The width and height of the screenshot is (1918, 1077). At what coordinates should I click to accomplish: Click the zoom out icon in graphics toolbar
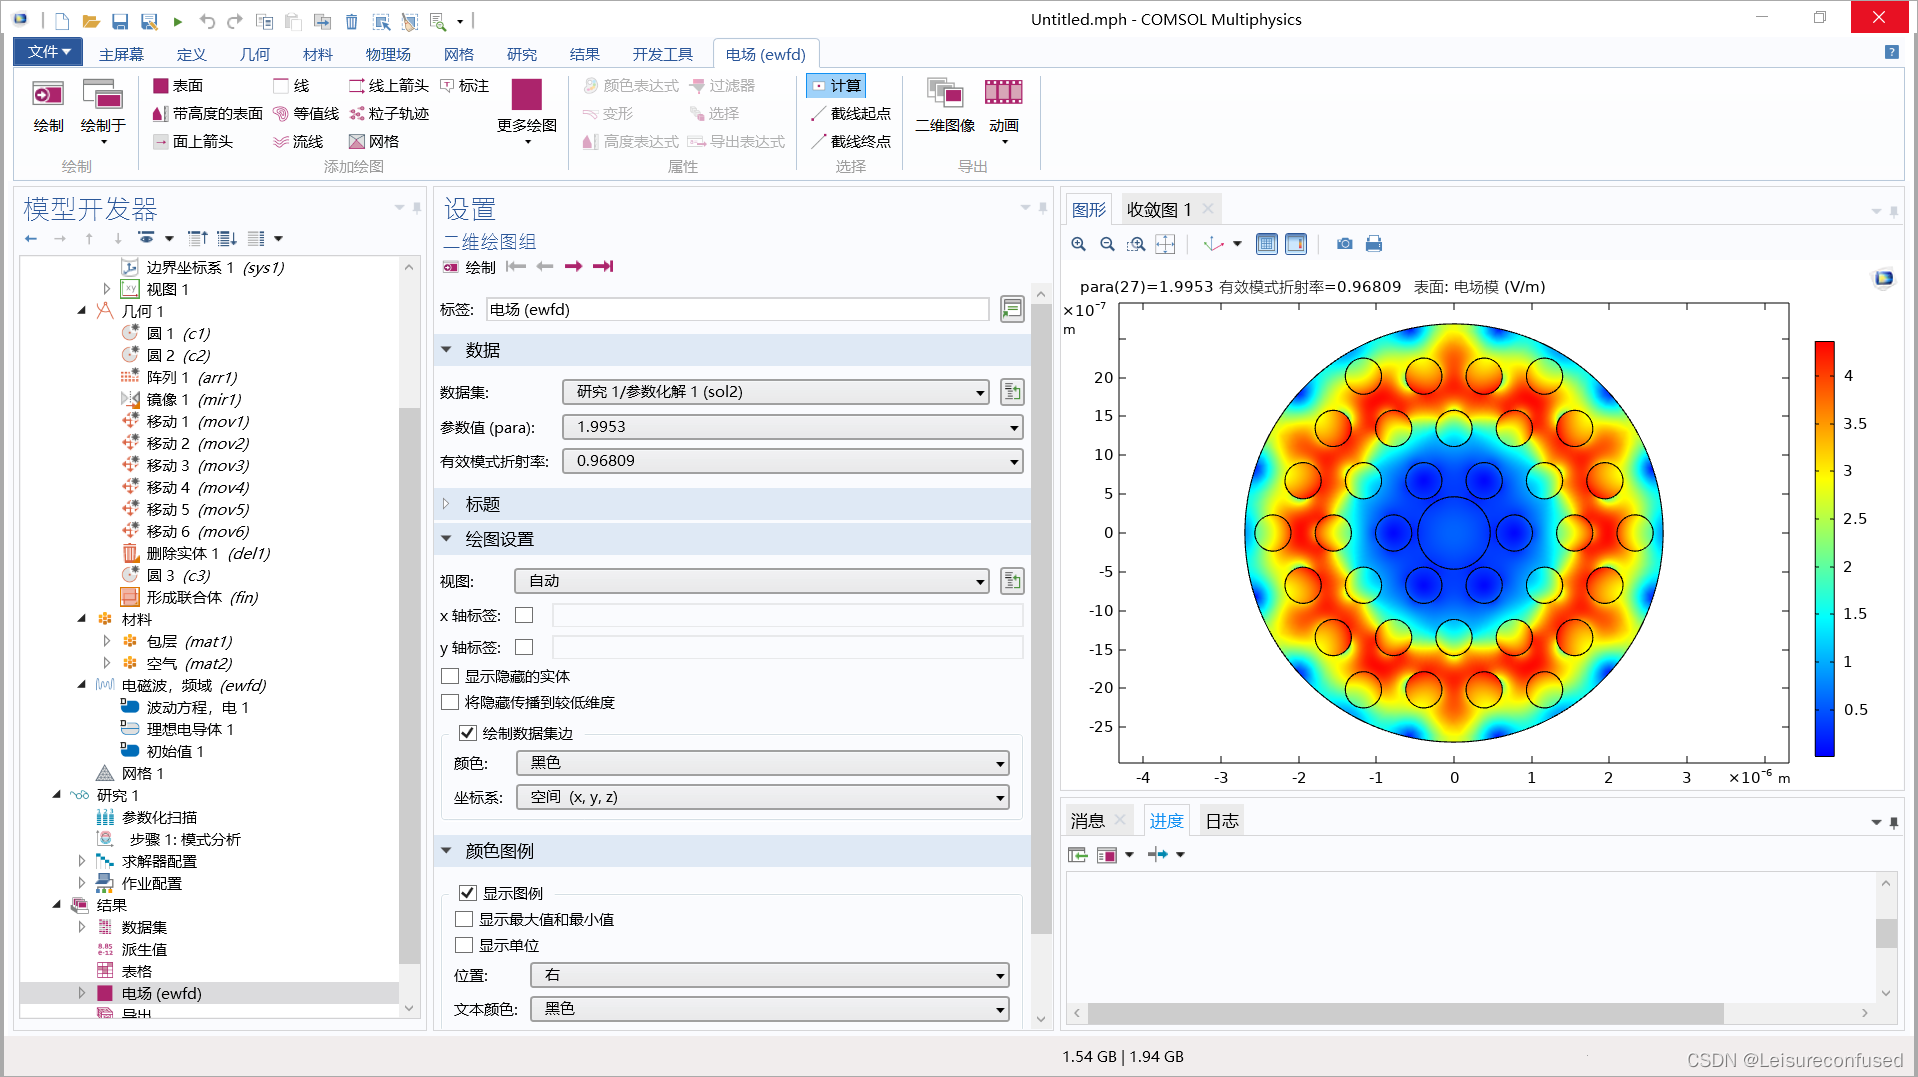pos(1107,244)
